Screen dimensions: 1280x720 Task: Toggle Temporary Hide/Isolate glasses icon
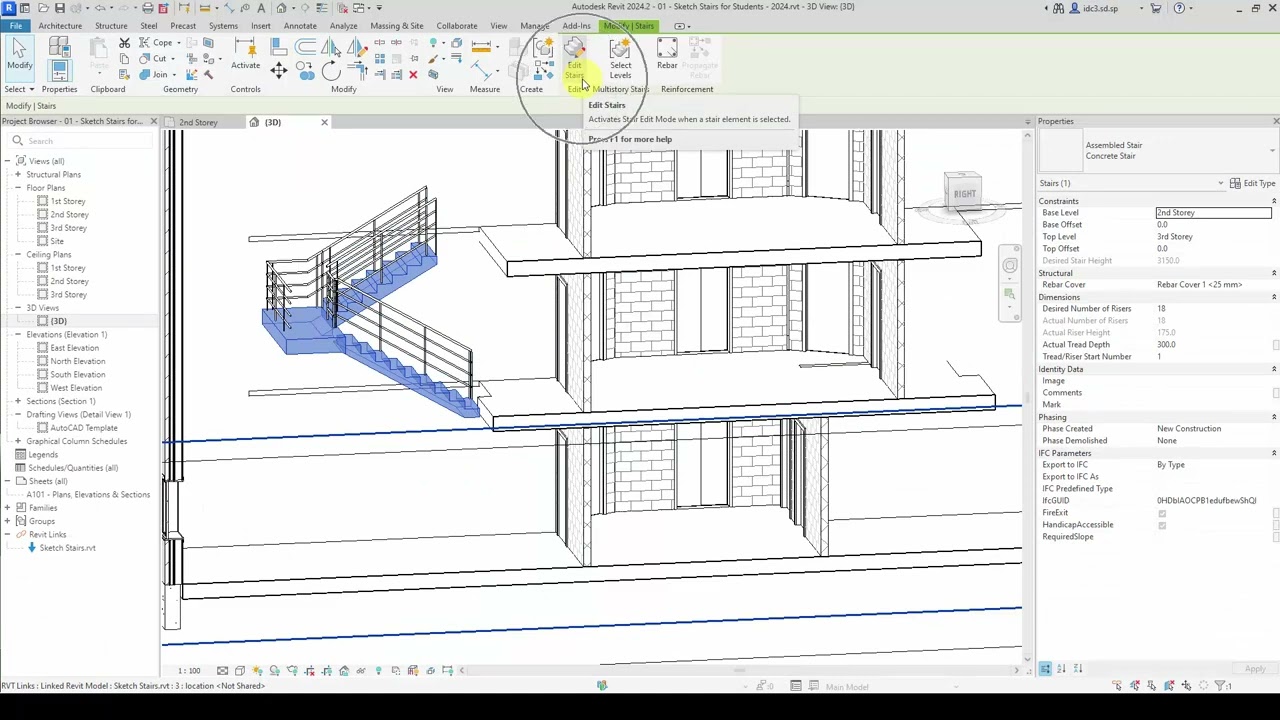[361, 671]
